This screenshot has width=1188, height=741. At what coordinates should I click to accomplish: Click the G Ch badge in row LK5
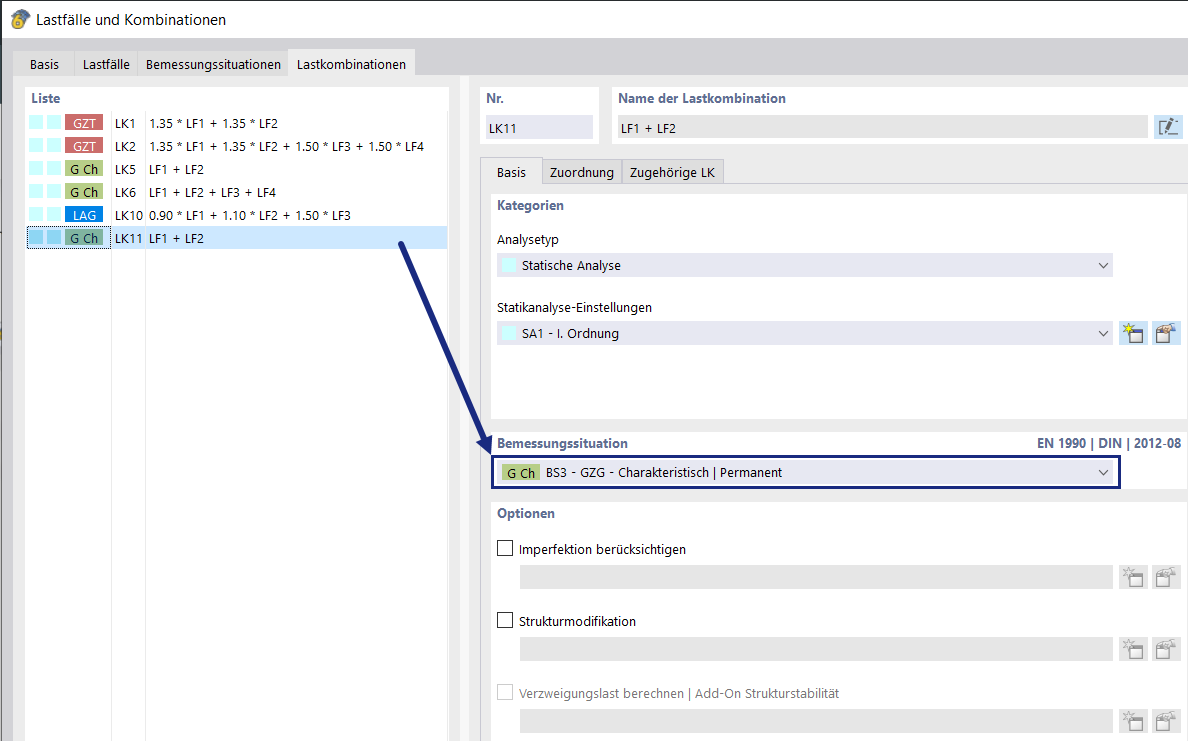tap(84, 169)
